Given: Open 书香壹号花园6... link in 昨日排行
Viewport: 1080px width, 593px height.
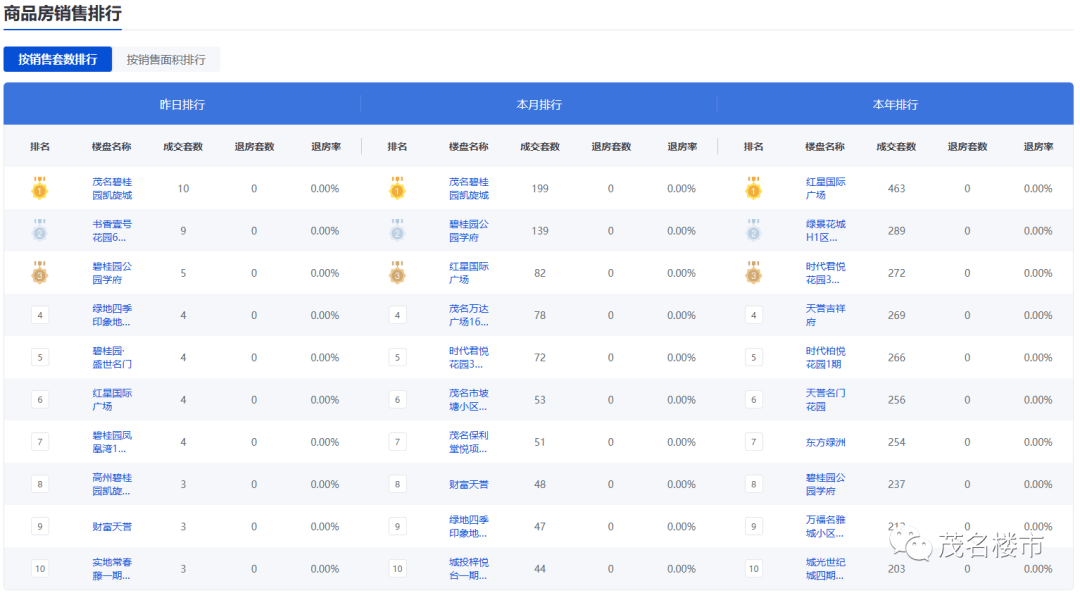Looking at the screenshot, I should tap(112, 231).
